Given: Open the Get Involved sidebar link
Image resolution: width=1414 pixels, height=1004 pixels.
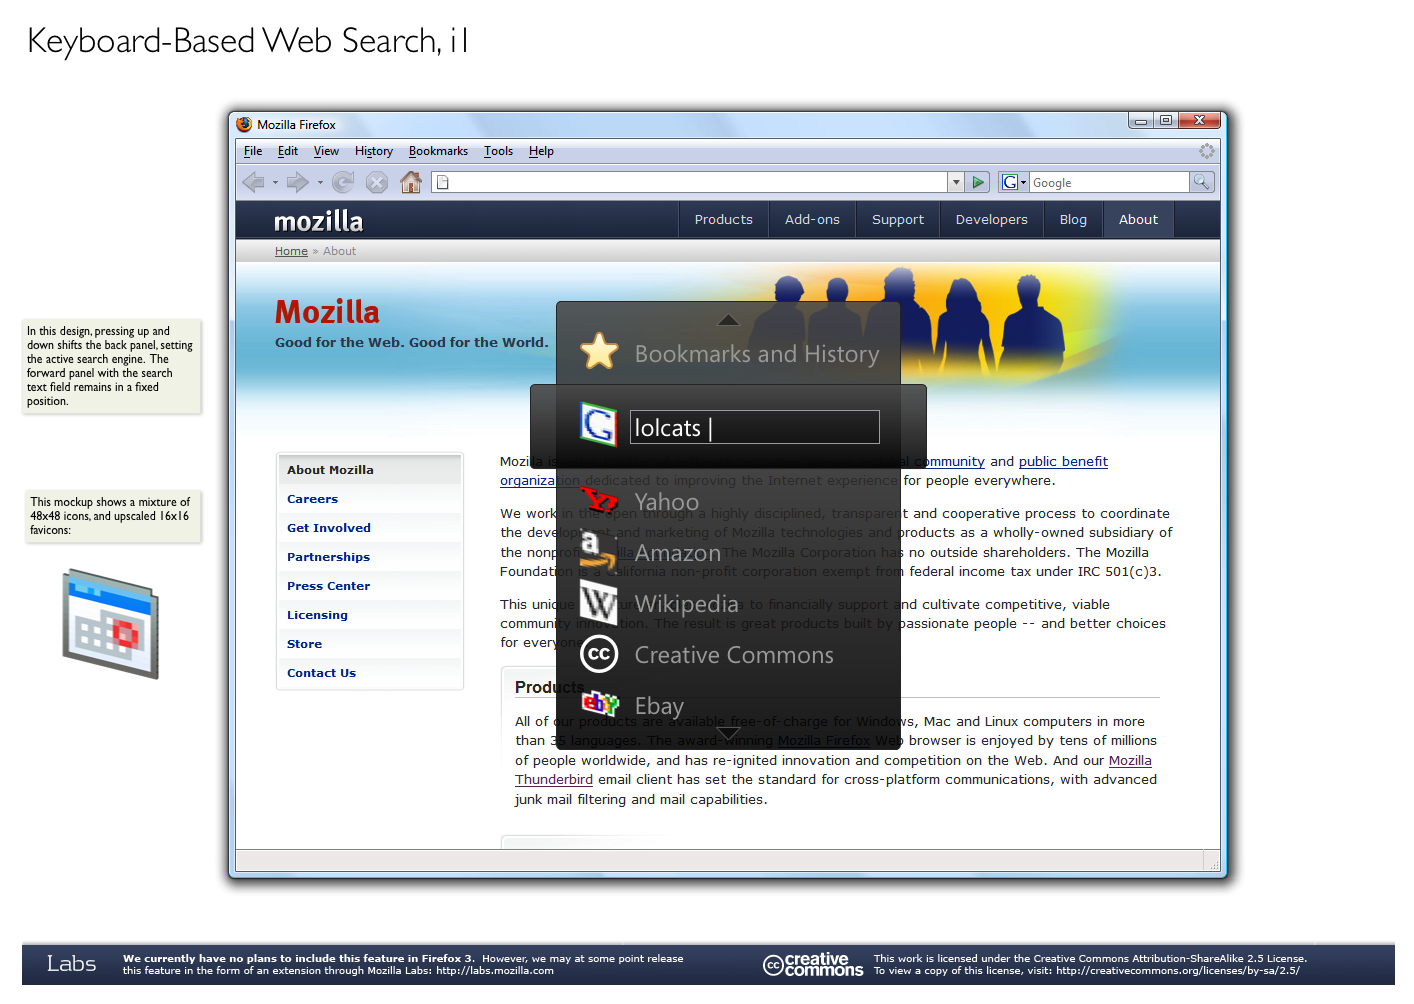Looking at the screenshot, I should coord(329,528).
